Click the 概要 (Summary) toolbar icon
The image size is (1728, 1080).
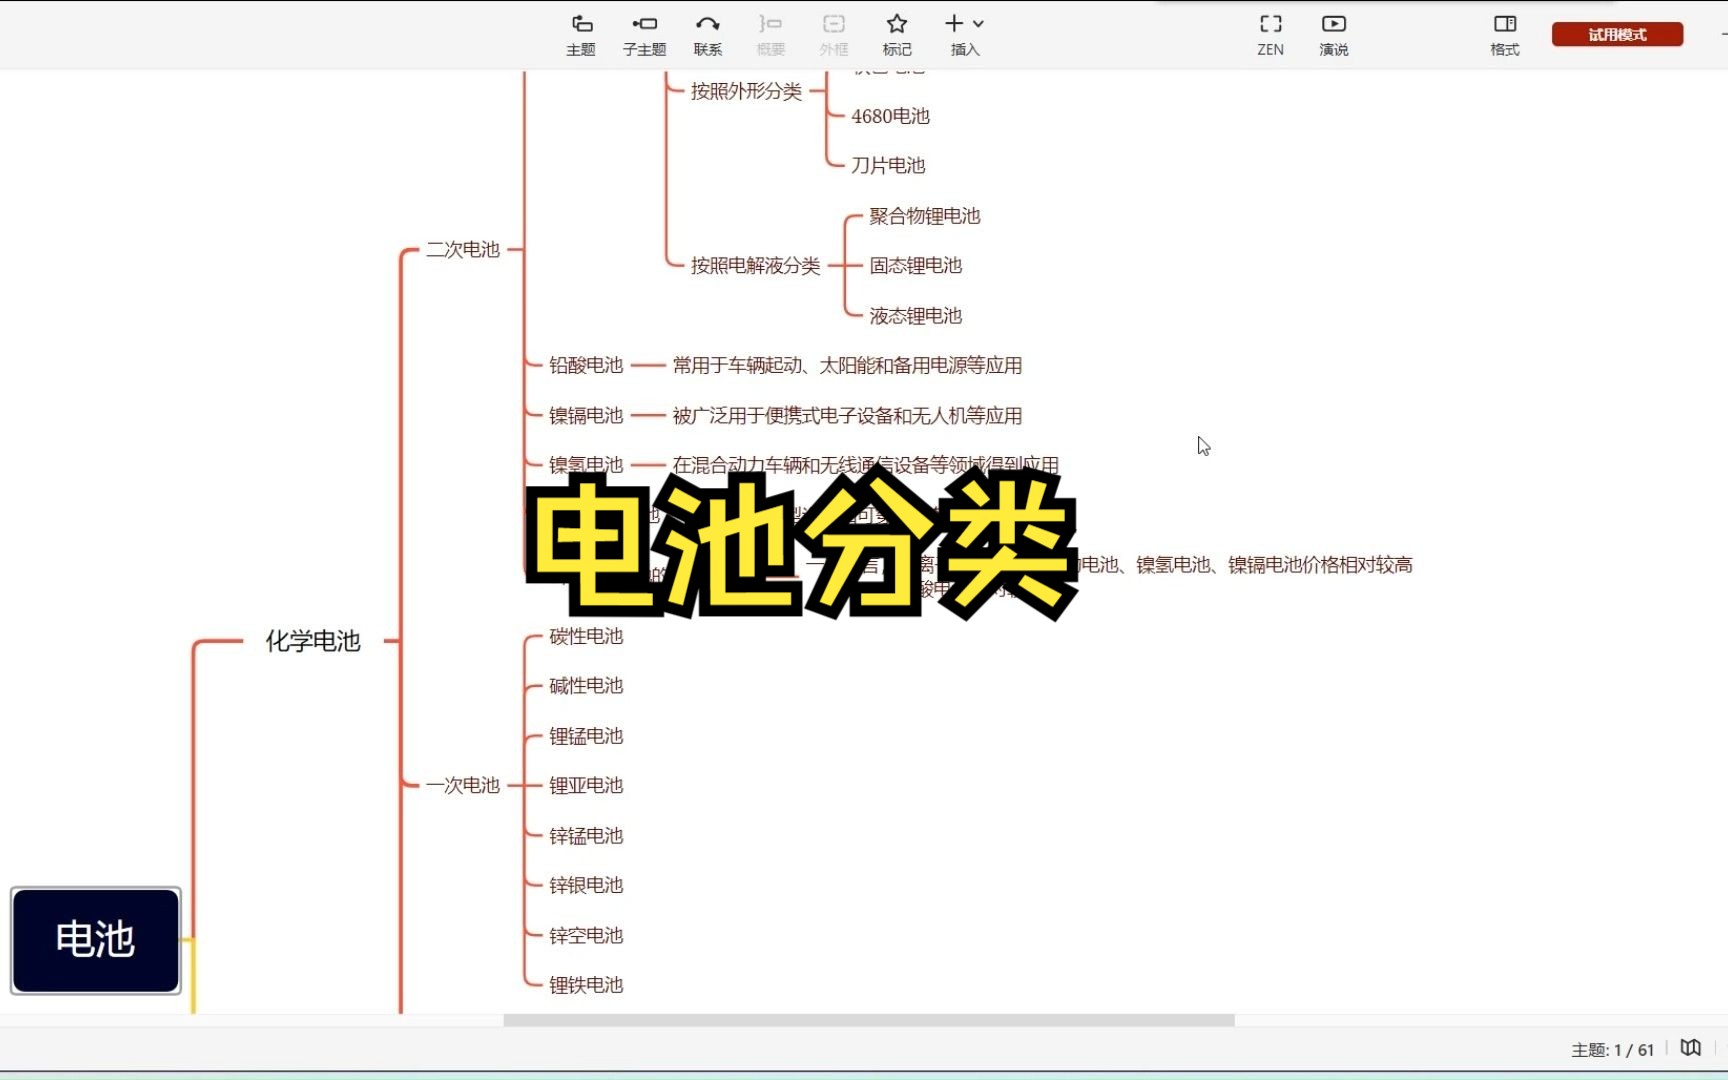point(770,34)
